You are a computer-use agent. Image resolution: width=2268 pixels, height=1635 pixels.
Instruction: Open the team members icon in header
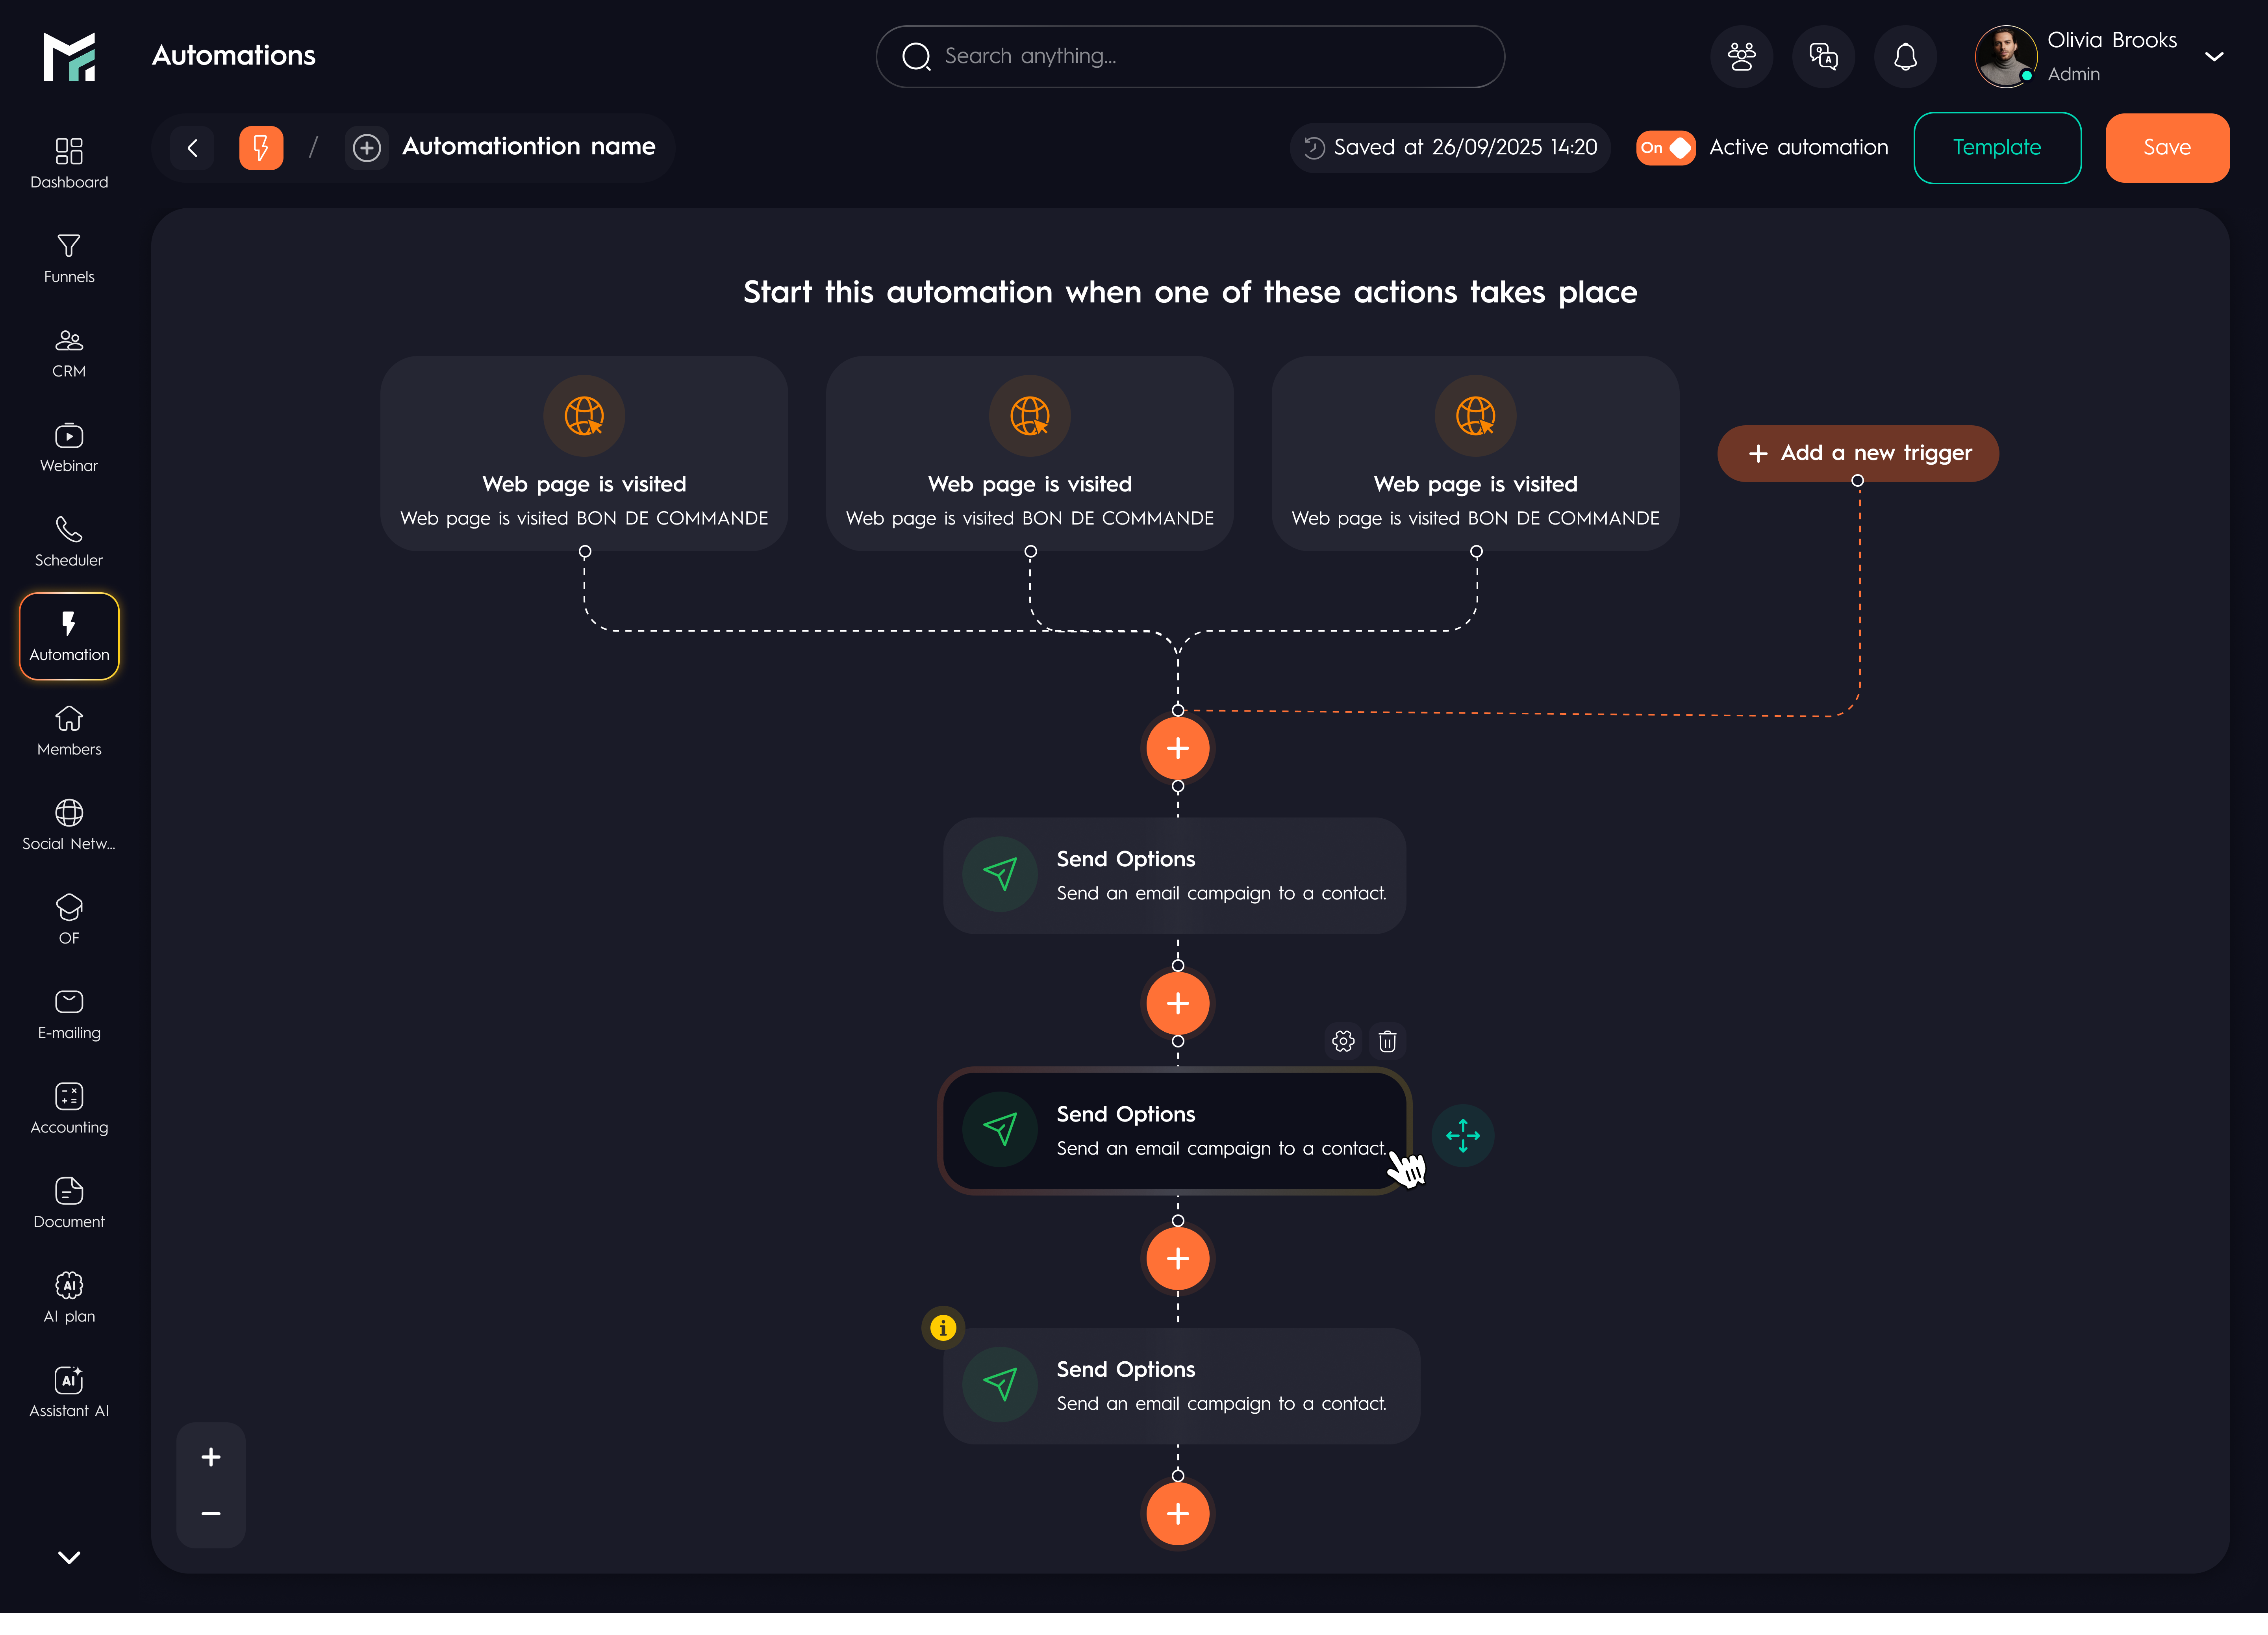[x=1741, y=57]
